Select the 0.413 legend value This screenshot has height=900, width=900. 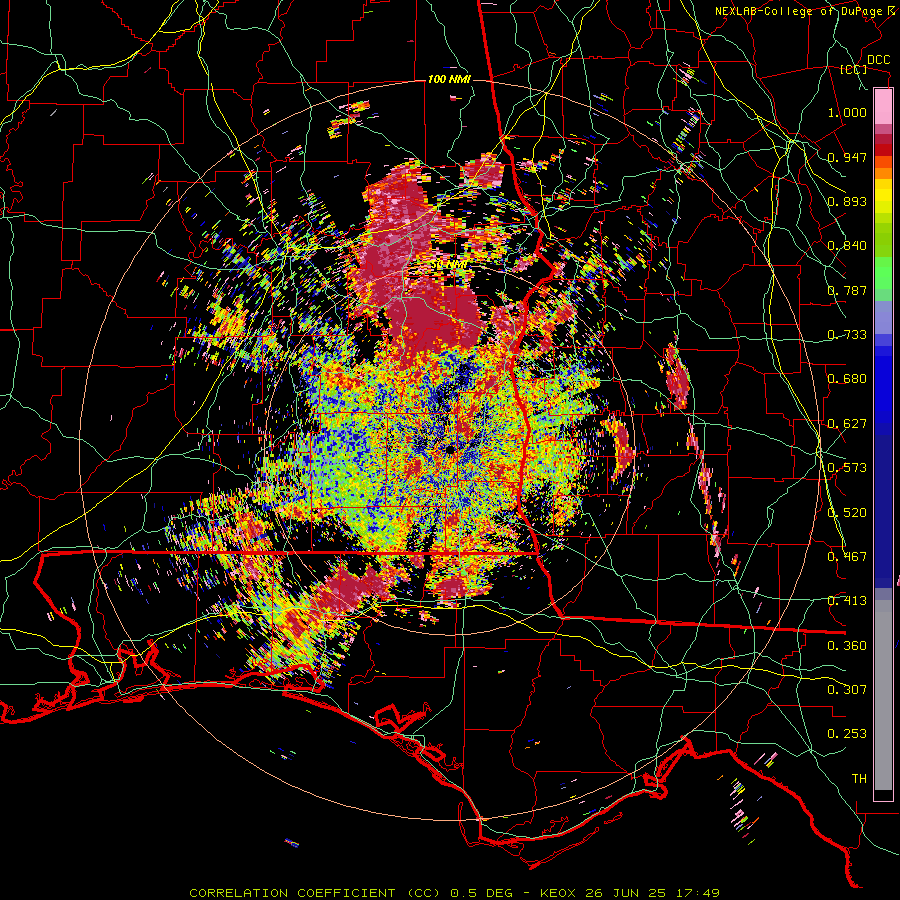click(x=847, y=601)
